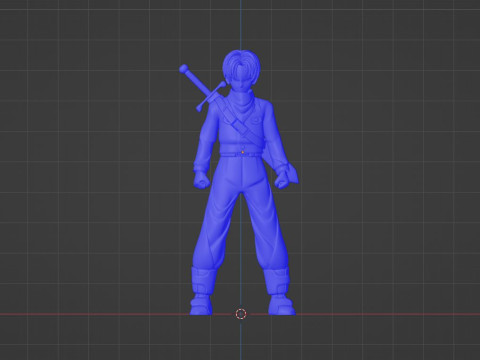Click the 3D cursor at the world origin
480x360 pixels.
[x=241, y=314]
